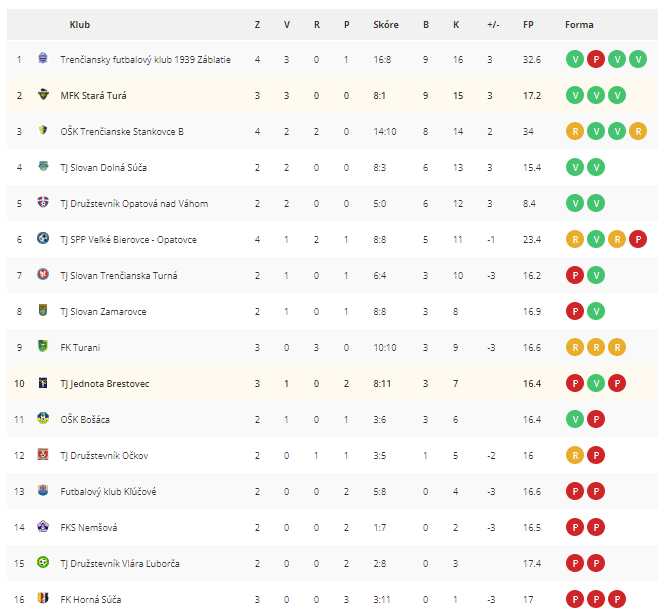Click the first orange R badge for FK Turani

click(575, 347)
